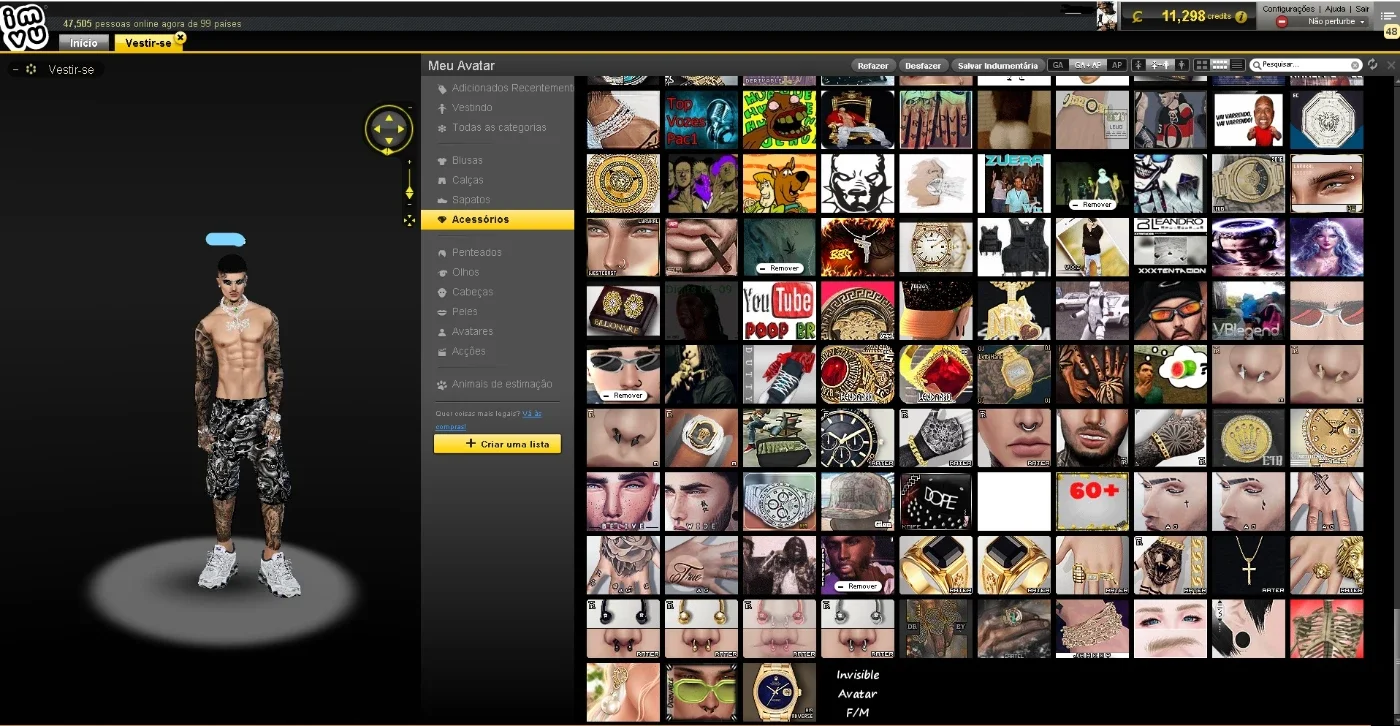
Task: Select the Scooby-Doo item thumbnail
Action: click(x=779, y=184)
